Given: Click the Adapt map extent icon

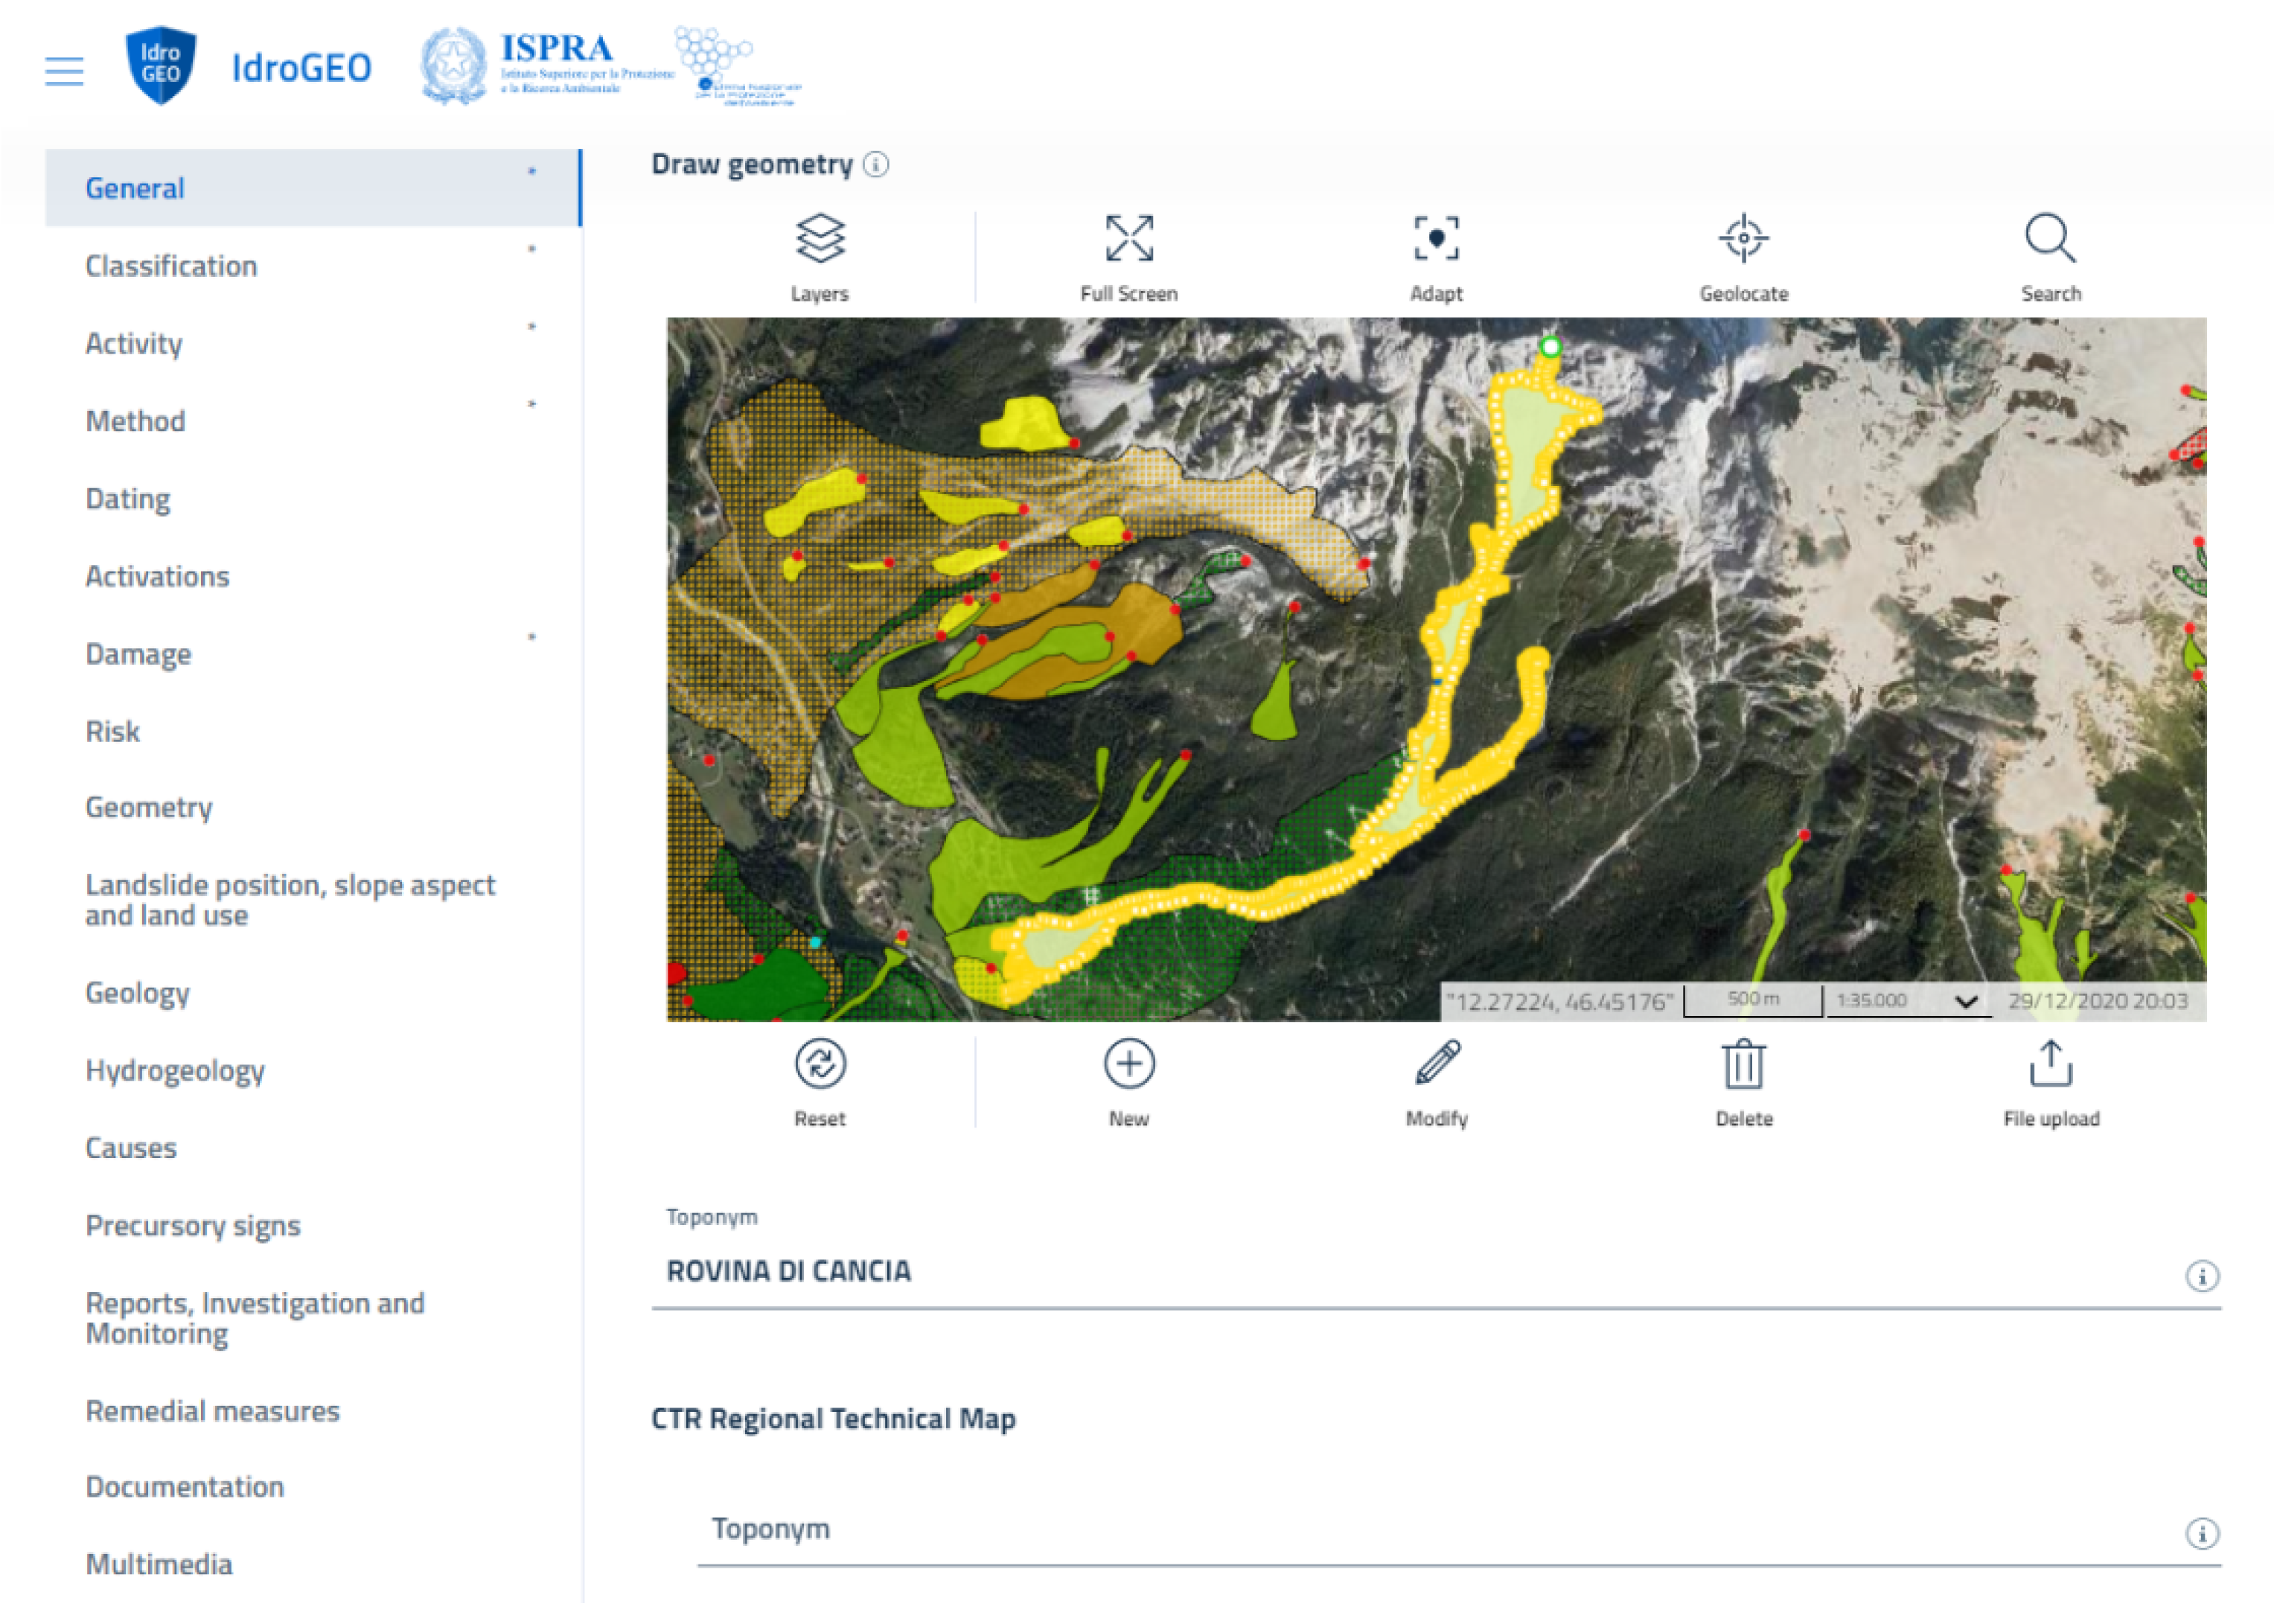Looking at the screenshot, I should point(1436,240).
